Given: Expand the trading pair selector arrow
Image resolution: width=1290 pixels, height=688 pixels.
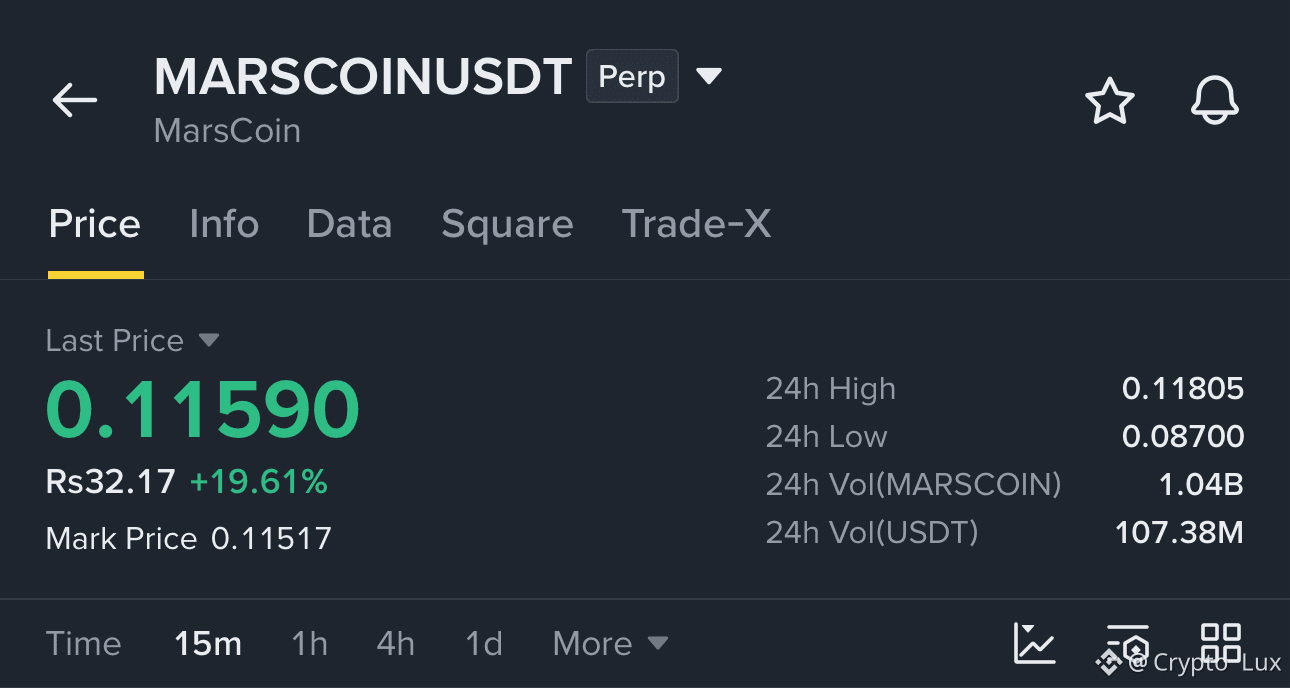Looking at the screenshot, I should click(x=709, y=76).
